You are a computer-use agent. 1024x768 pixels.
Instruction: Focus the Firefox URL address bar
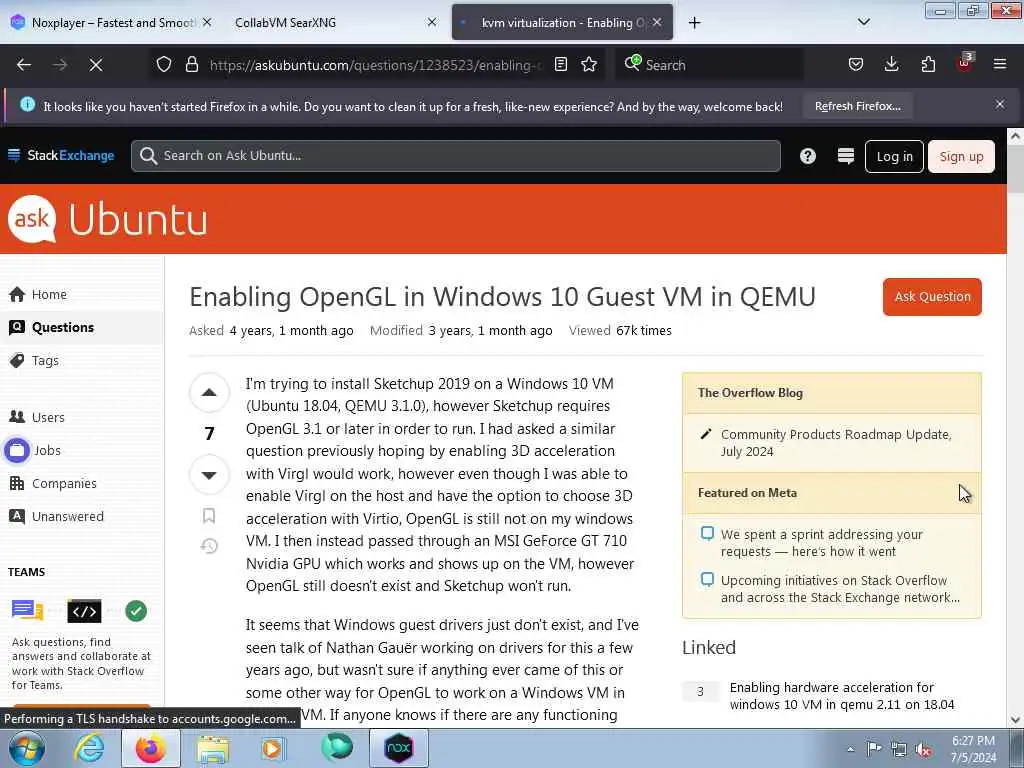click(x=376, y=65)
